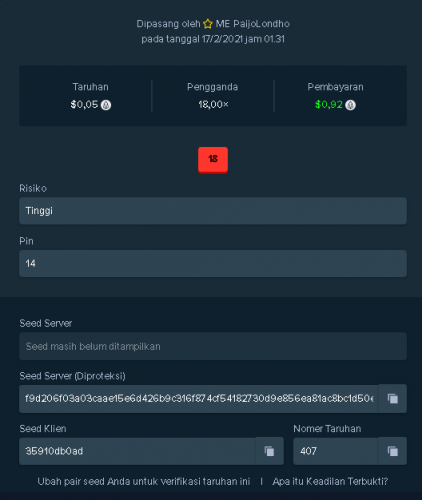Open Apa itu Keadilan Terbukti link
This screenshot has width=422, height=500.
pos(330,482)
